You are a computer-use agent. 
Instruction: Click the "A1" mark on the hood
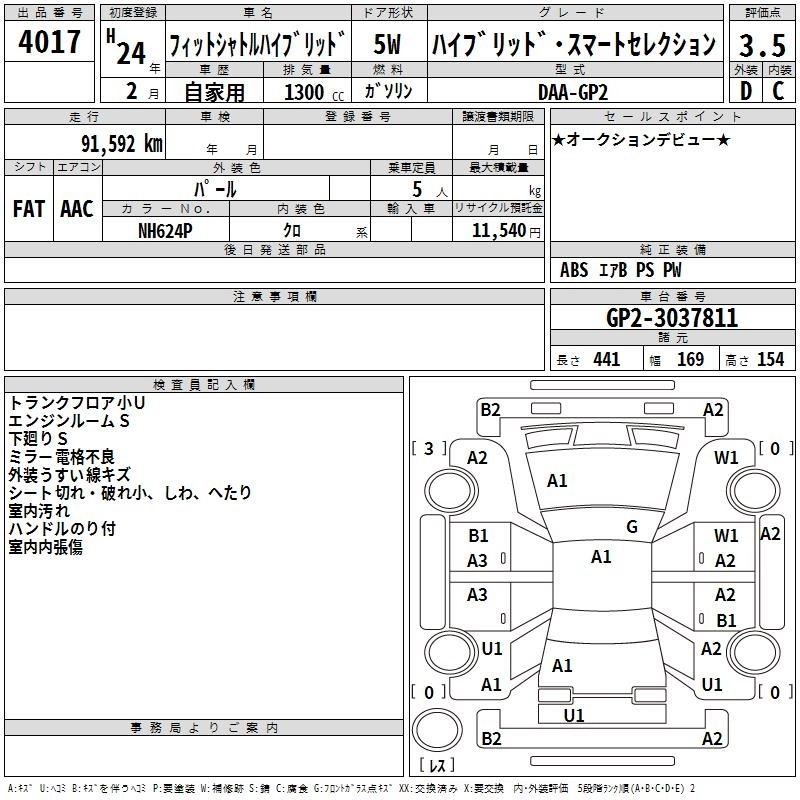pos(557,481)
